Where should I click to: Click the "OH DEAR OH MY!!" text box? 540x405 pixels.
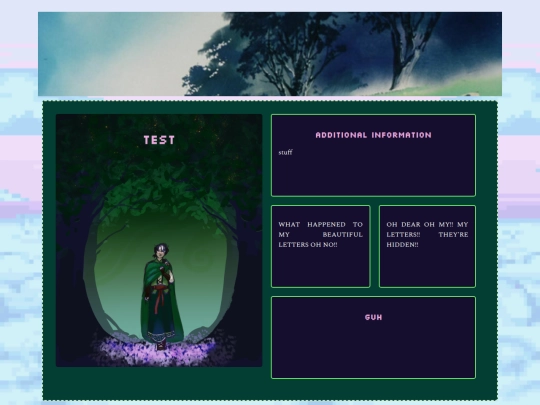point(427,246)
